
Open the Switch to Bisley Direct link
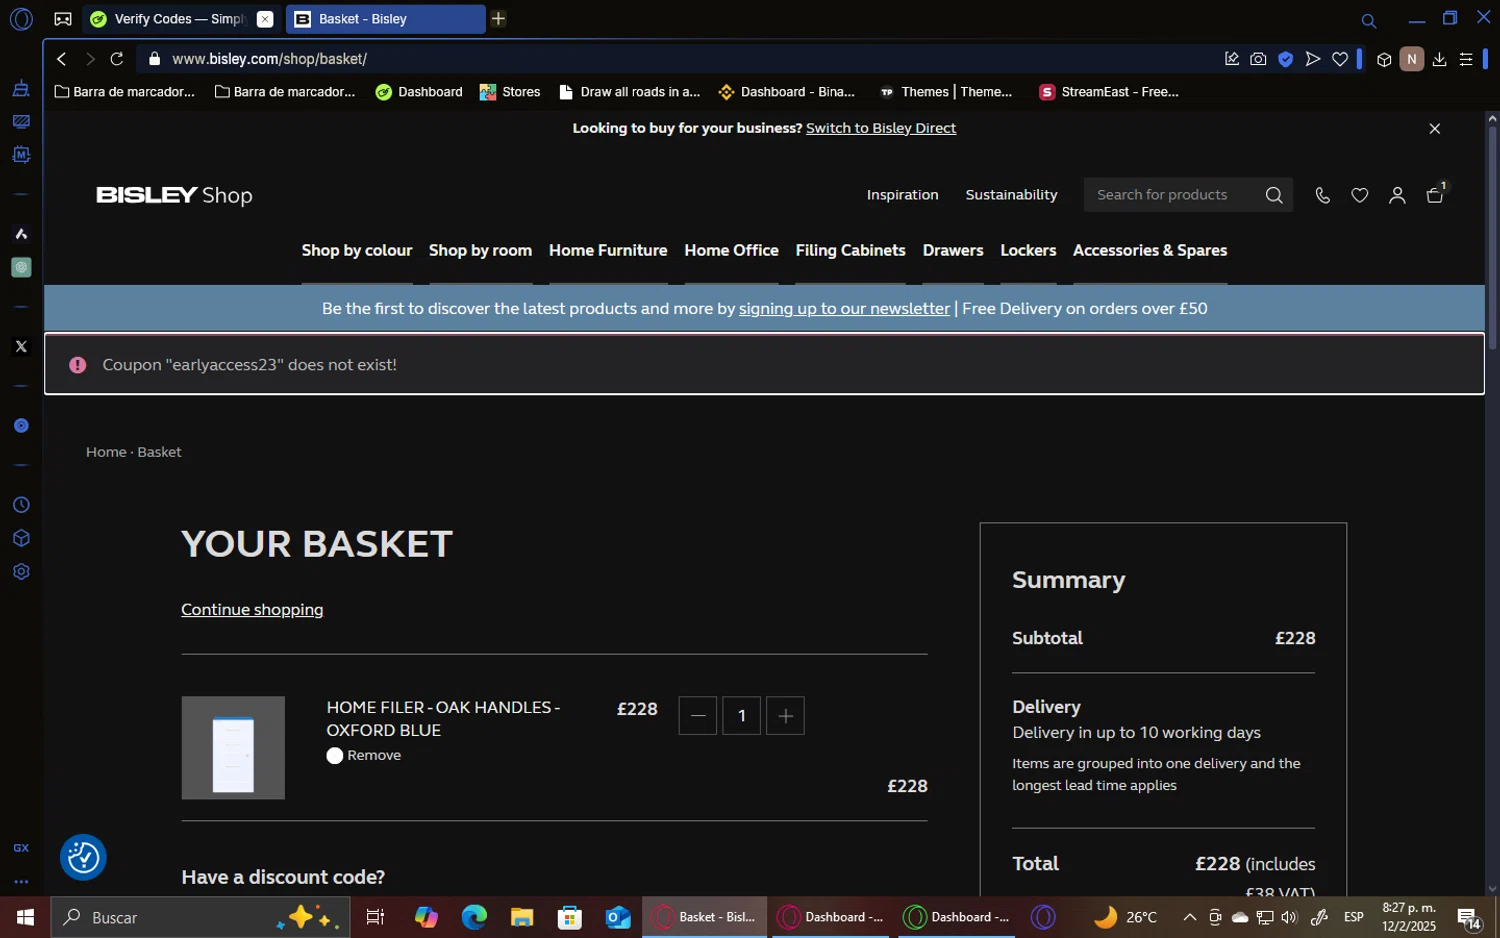[x=881, y=128]
